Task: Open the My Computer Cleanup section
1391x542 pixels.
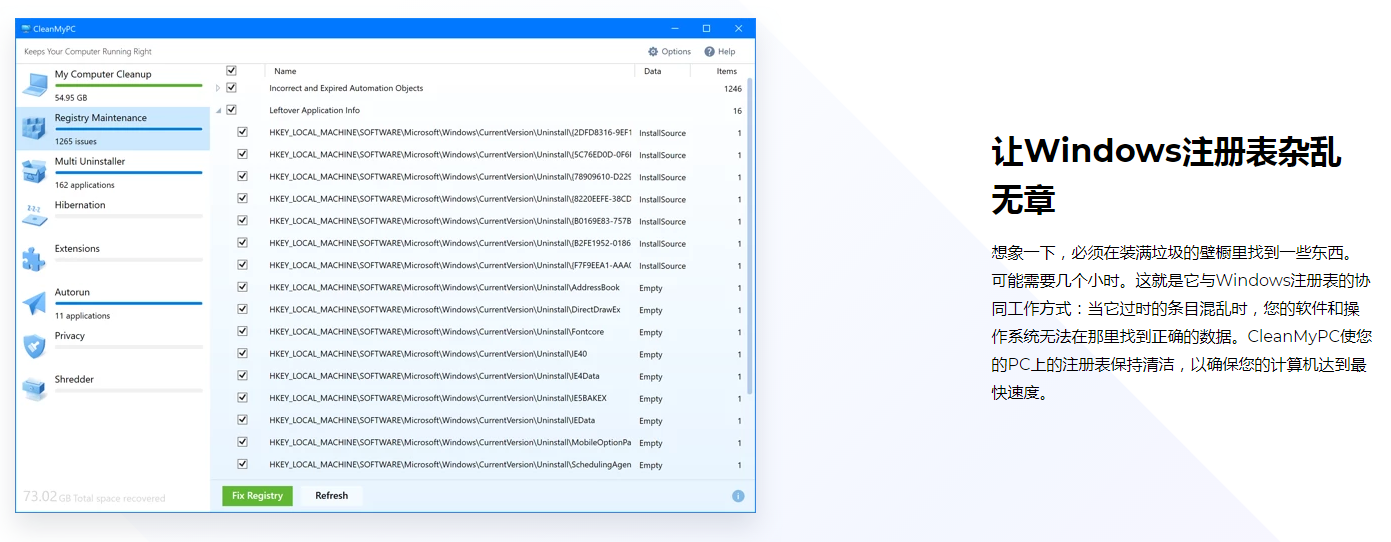Action: tap(113, 84)
